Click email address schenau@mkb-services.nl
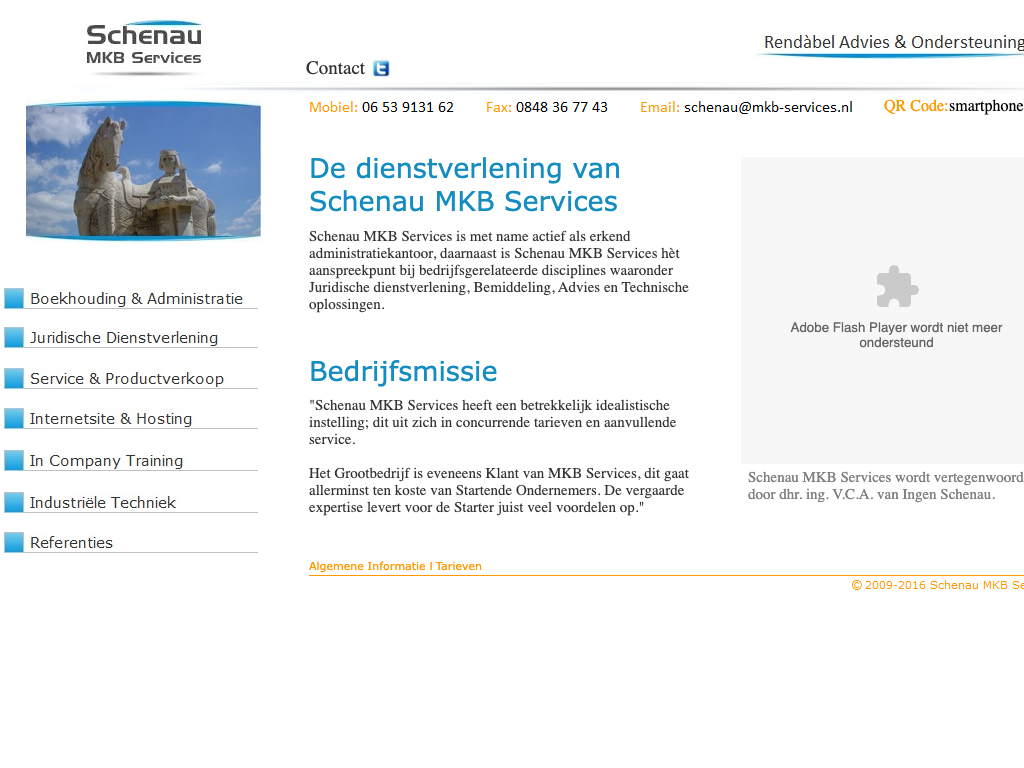The height and width of the screenshot is (768, 1024). point(768,107)
